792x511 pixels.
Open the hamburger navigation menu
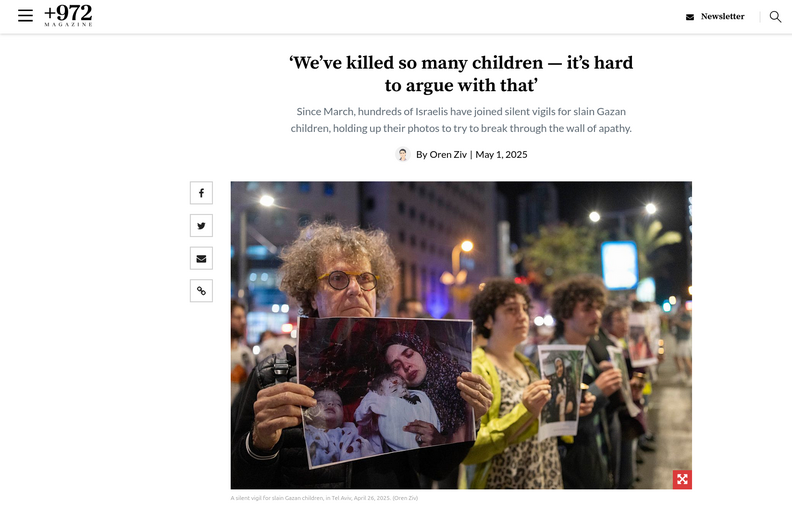click(25, 16)
